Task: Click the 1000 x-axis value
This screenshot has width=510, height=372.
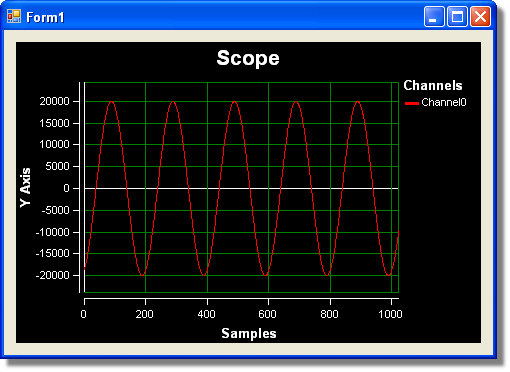Action: (390, 314)
